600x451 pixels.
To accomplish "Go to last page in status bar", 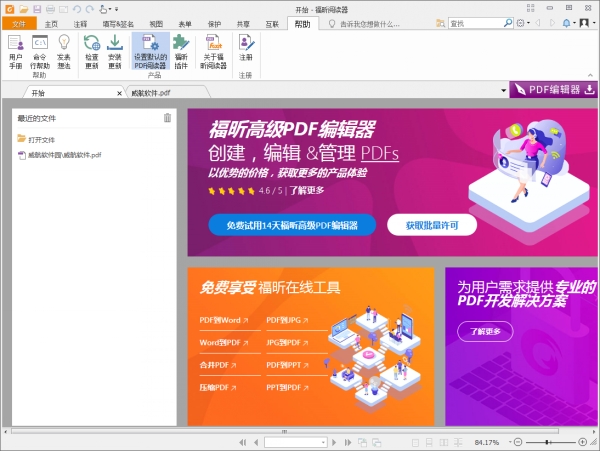I will click(x=347, y=443).
